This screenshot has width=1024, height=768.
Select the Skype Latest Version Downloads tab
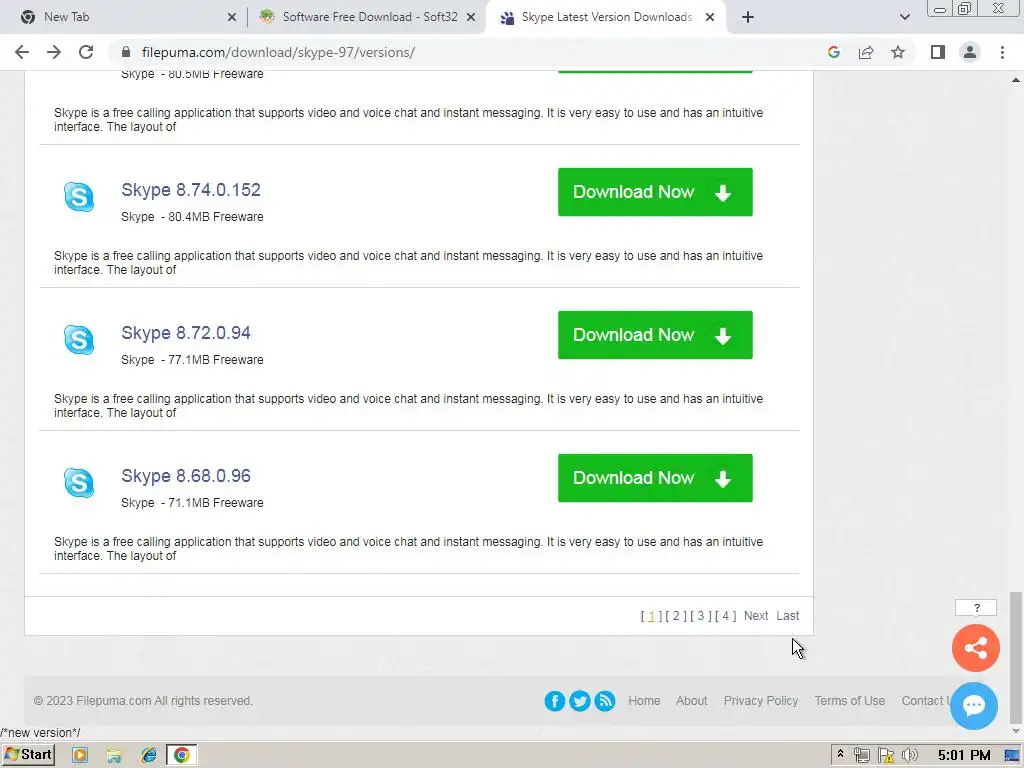(x=606, y=17)
